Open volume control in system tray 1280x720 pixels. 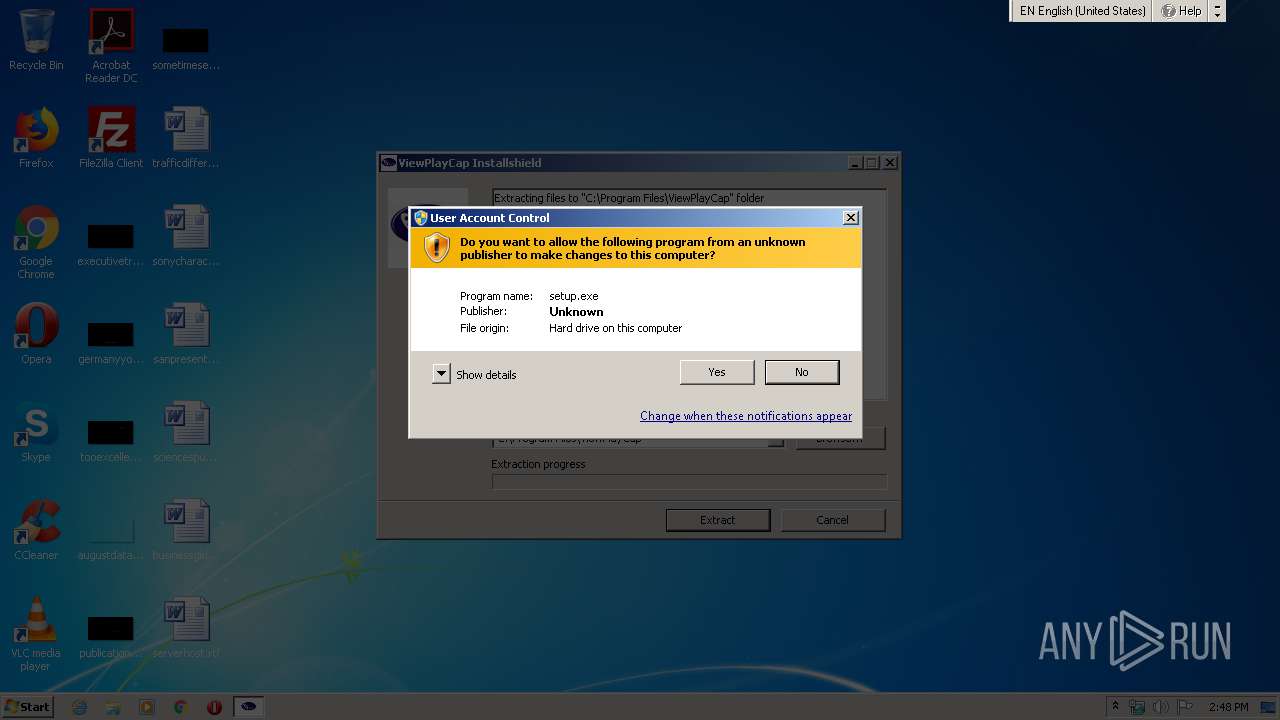[1161, 707]
